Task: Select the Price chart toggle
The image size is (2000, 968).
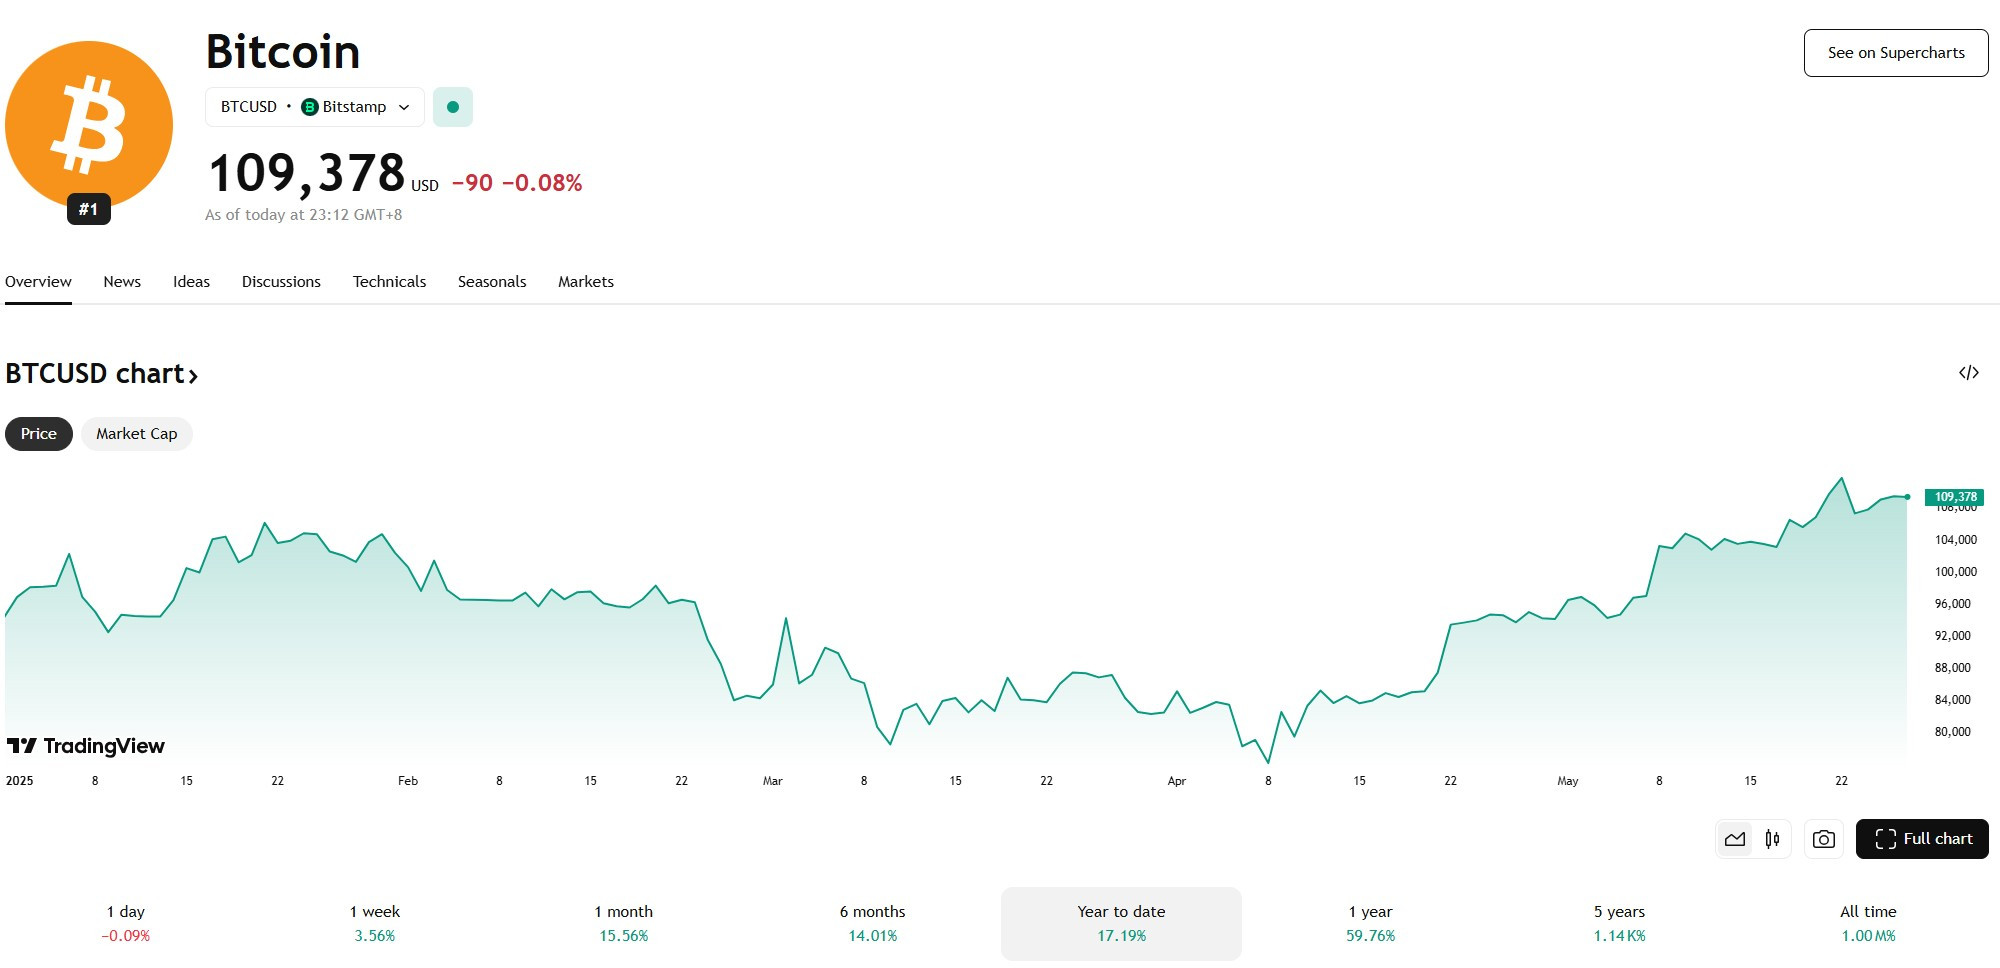Action: [39, 434]
